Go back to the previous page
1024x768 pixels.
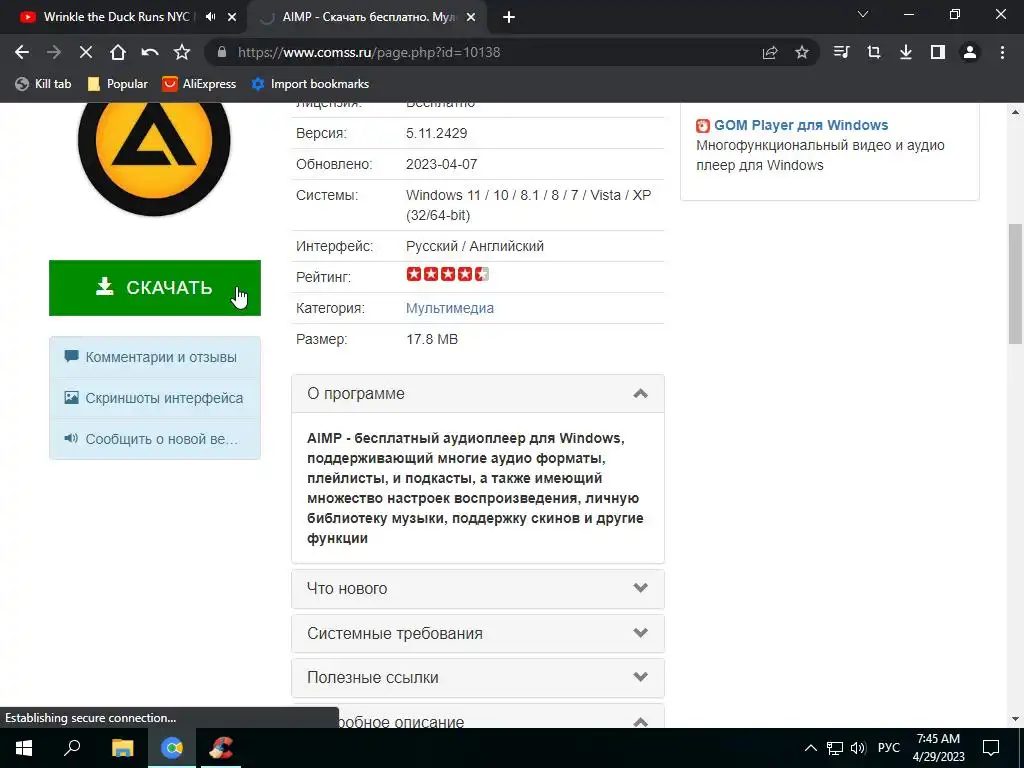coord(22,52)
